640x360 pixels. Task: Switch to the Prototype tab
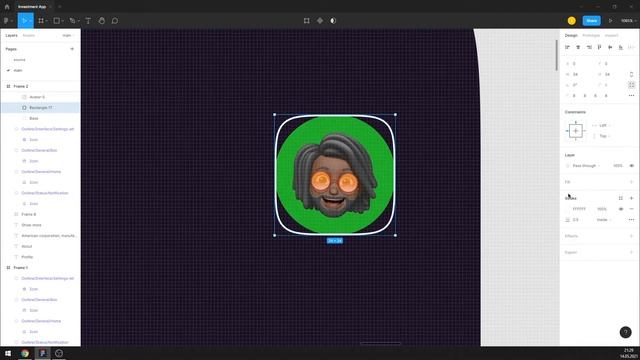(x=591, y=36)
